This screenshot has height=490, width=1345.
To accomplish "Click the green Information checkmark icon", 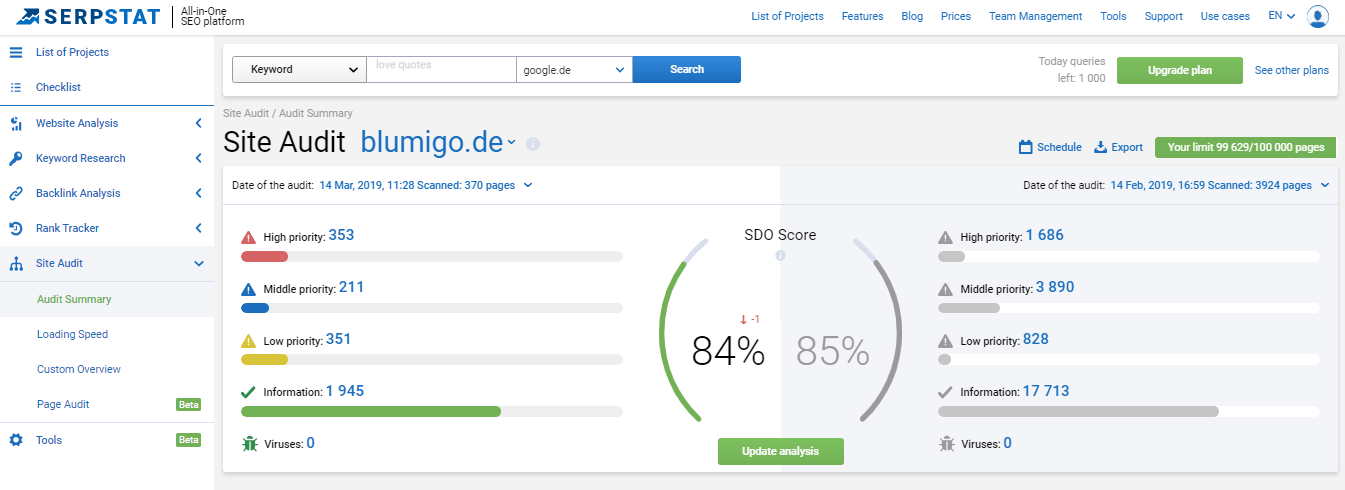I will coord(249,393).
